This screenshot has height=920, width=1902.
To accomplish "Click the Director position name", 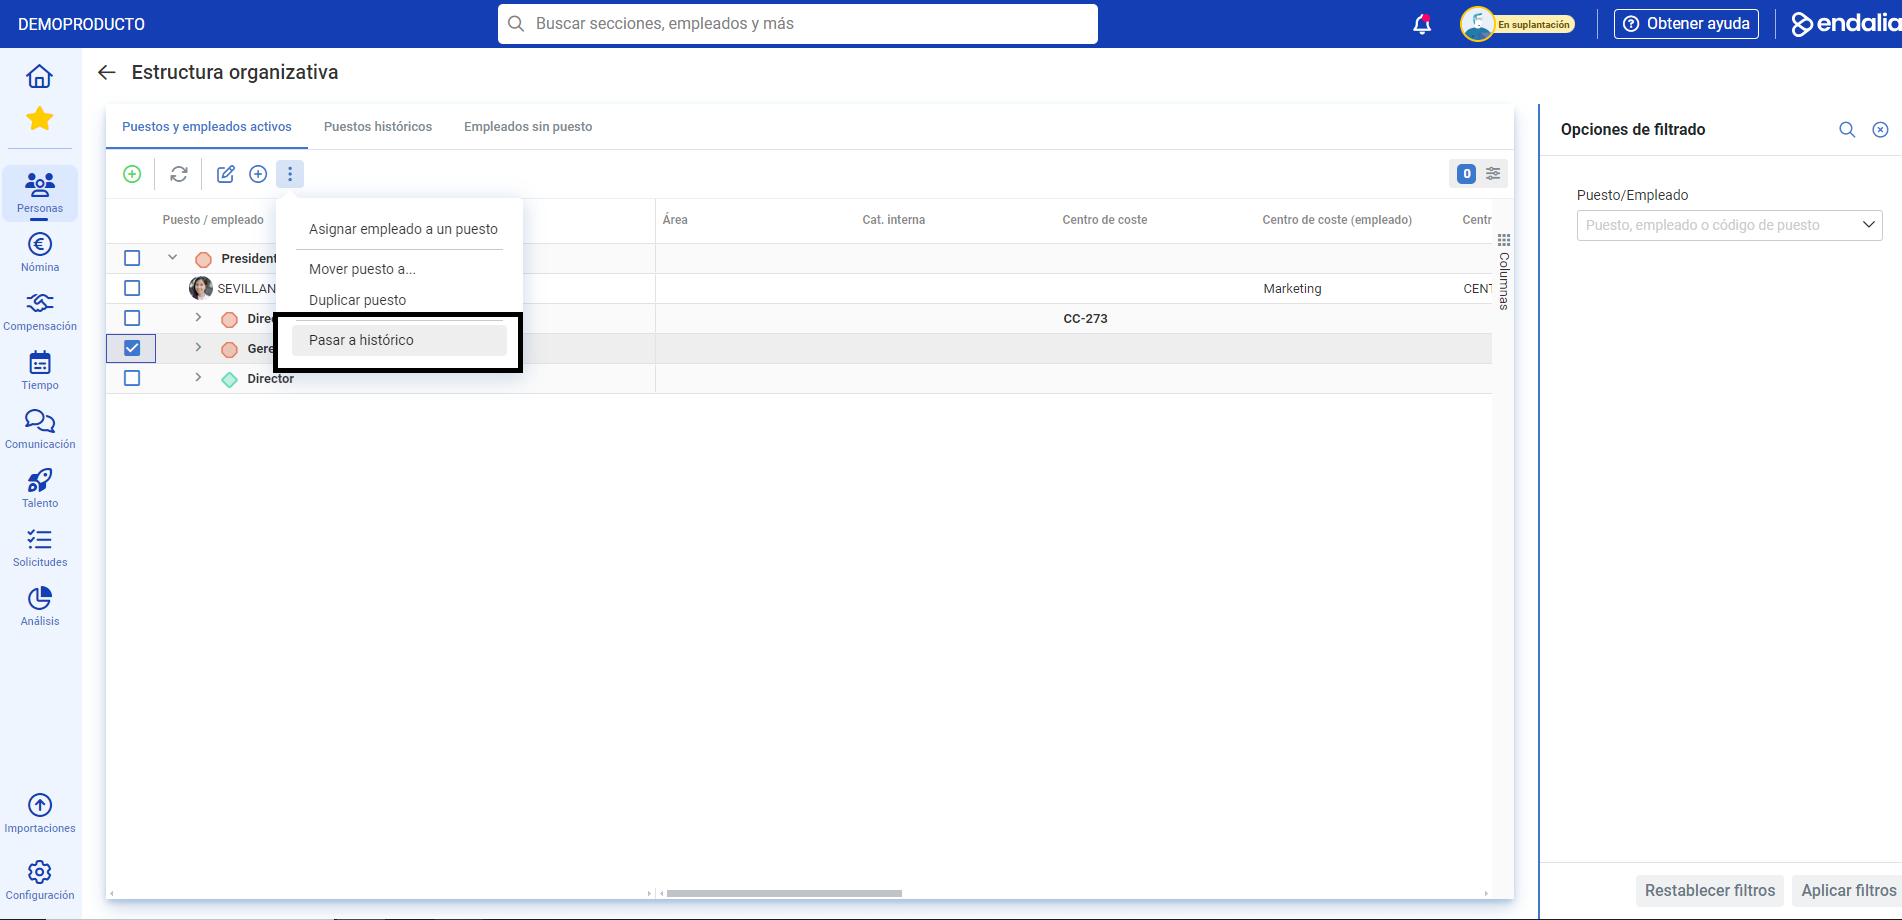I will tap(271, 379).
